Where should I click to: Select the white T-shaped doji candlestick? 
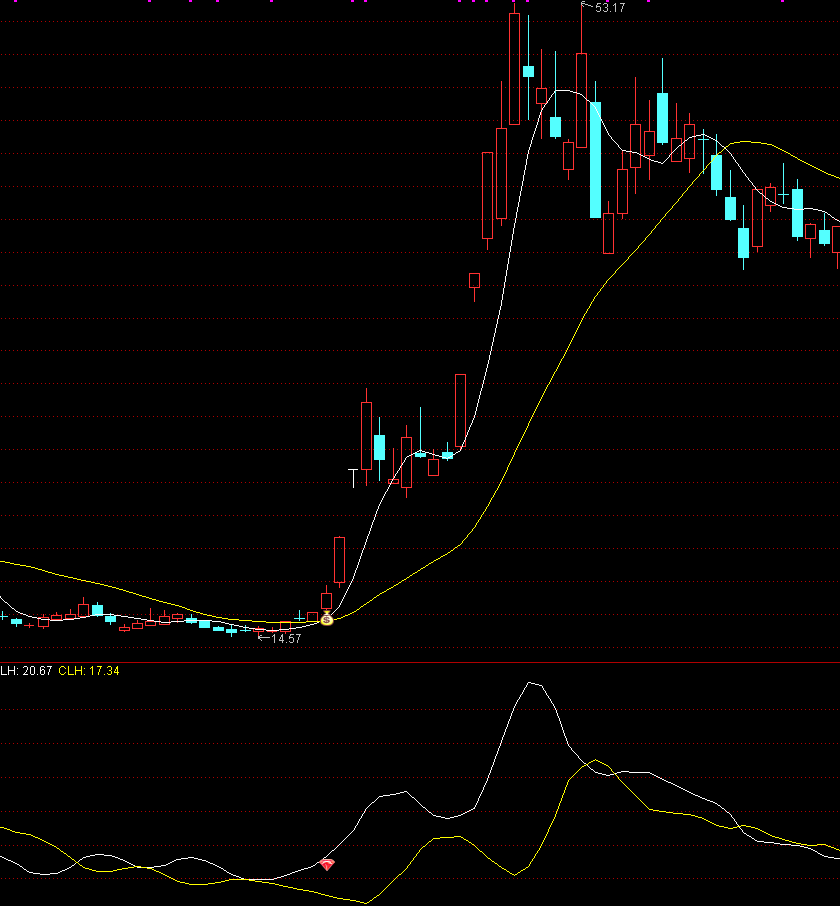point(354,478)
